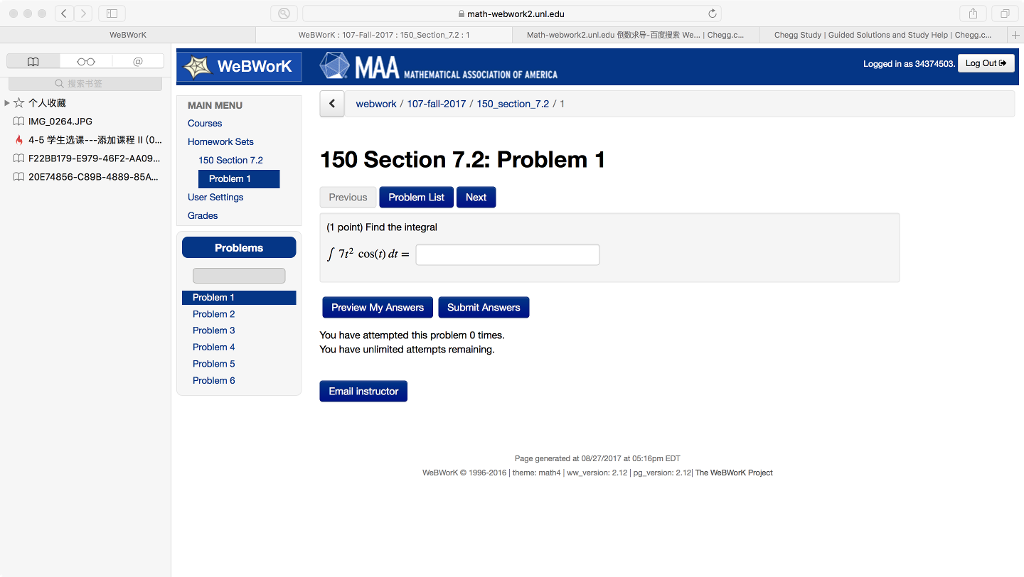Show all tabs overview icon
Screen dimensions: 1024x577
coord(1005,14)
